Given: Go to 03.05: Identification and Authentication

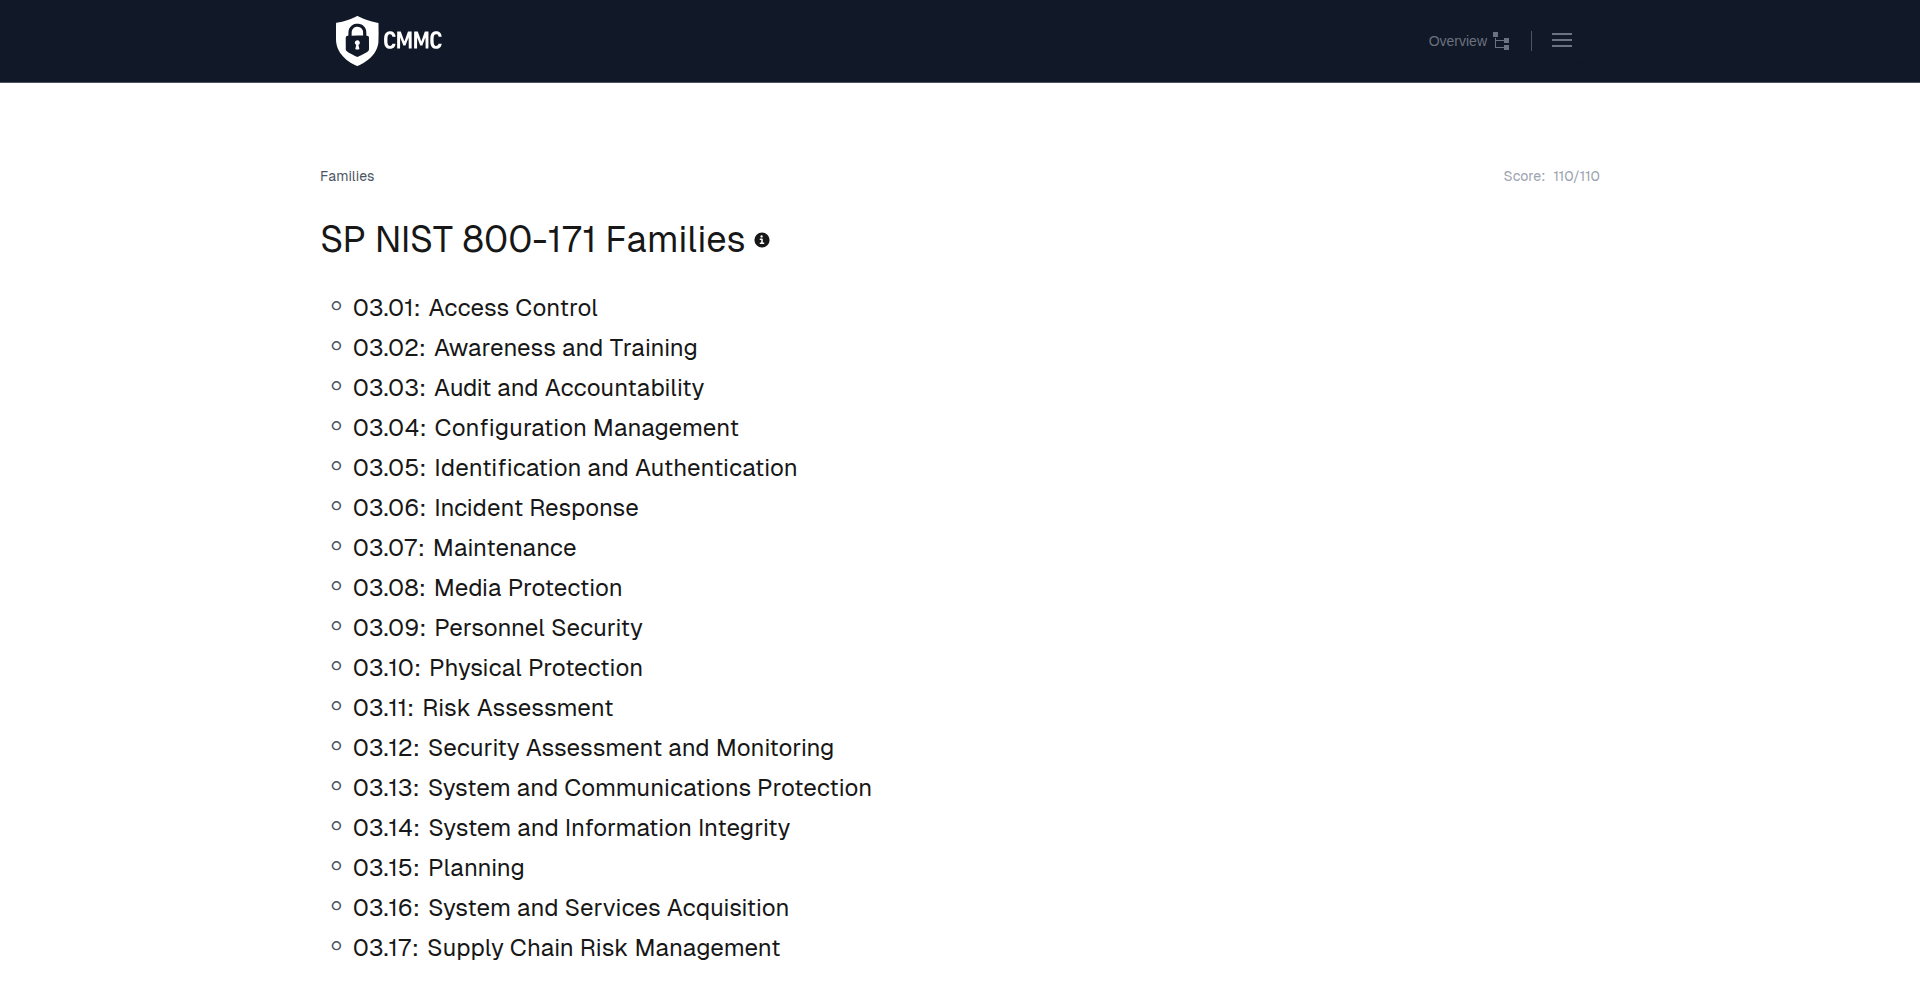Looking at the screenshot, I should [575, 468].
